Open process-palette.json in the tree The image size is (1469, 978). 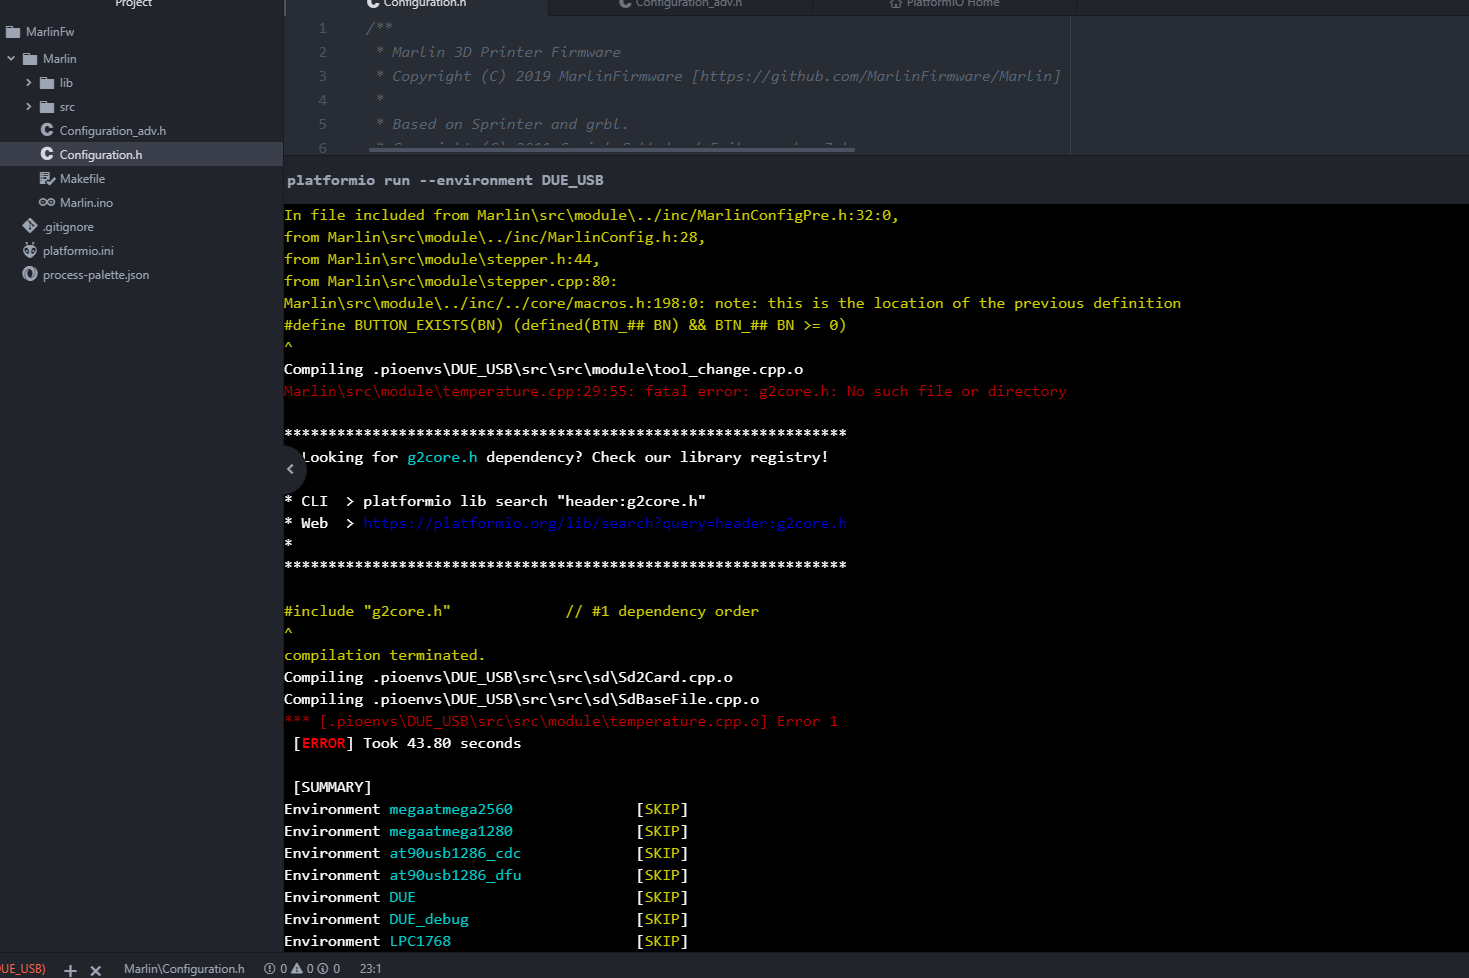coord(96,275)
